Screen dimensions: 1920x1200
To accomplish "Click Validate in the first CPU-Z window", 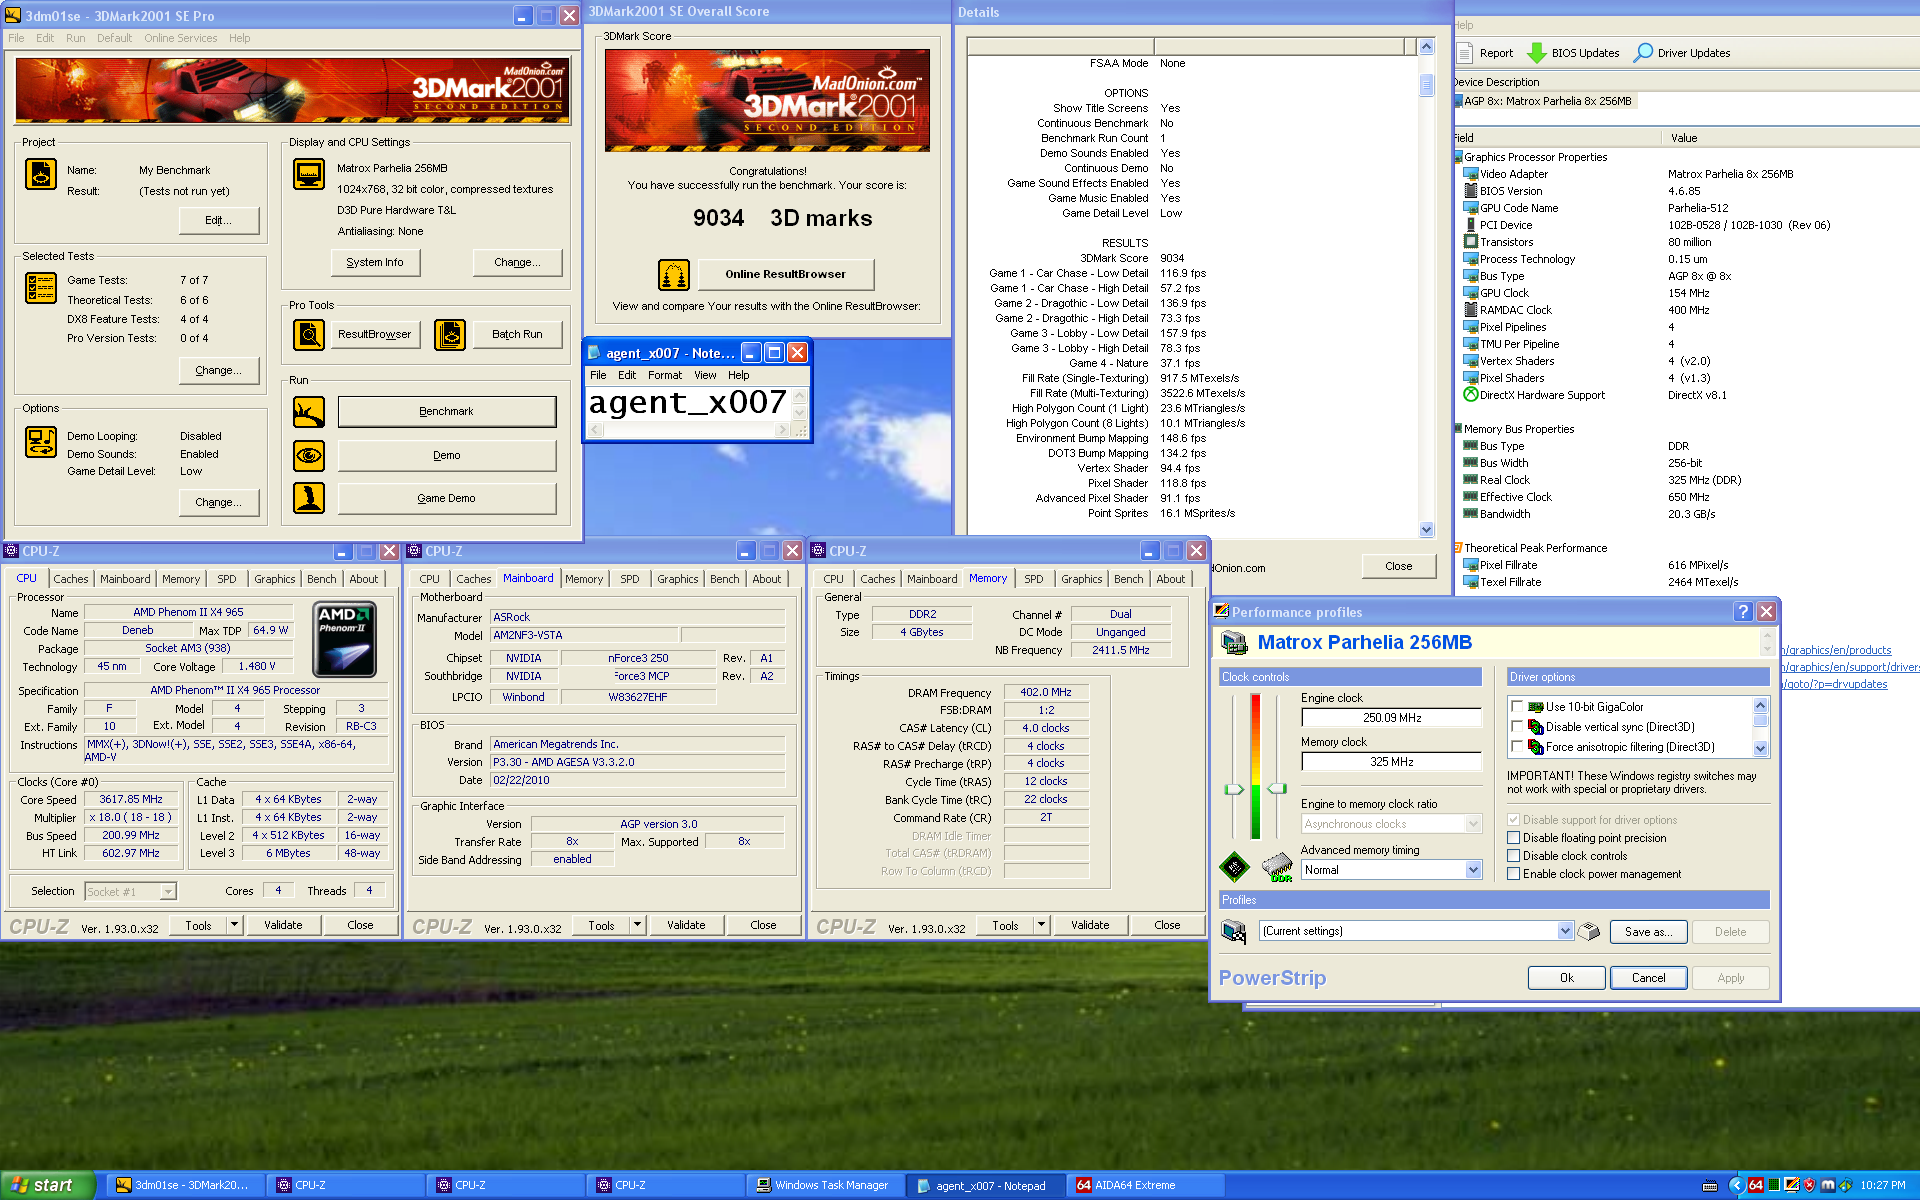I will 283,925.
